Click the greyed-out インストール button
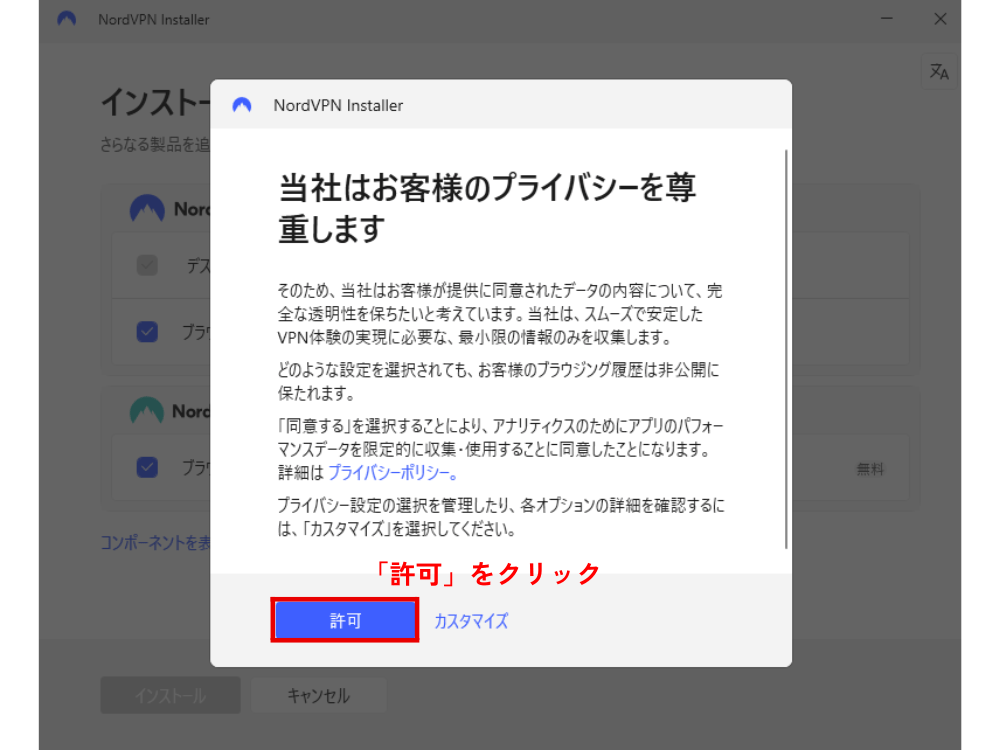Viewport: 1000px width, 750px height. pos(170,696)
